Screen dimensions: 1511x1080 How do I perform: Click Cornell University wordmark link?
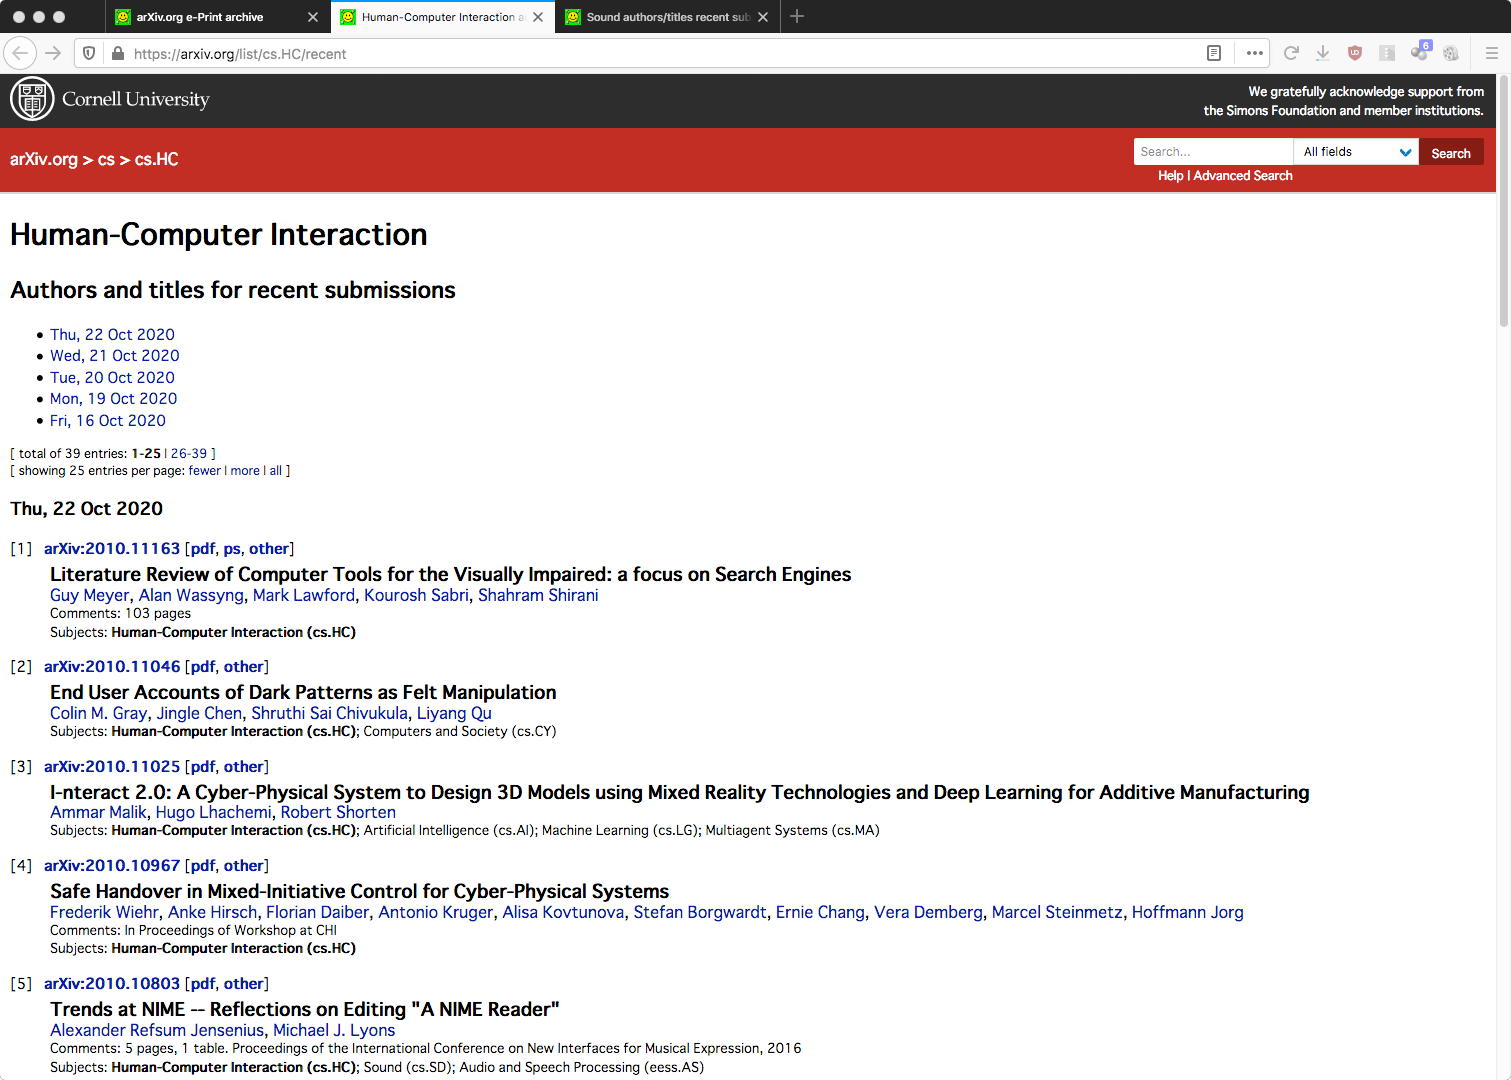click(136, 99)
